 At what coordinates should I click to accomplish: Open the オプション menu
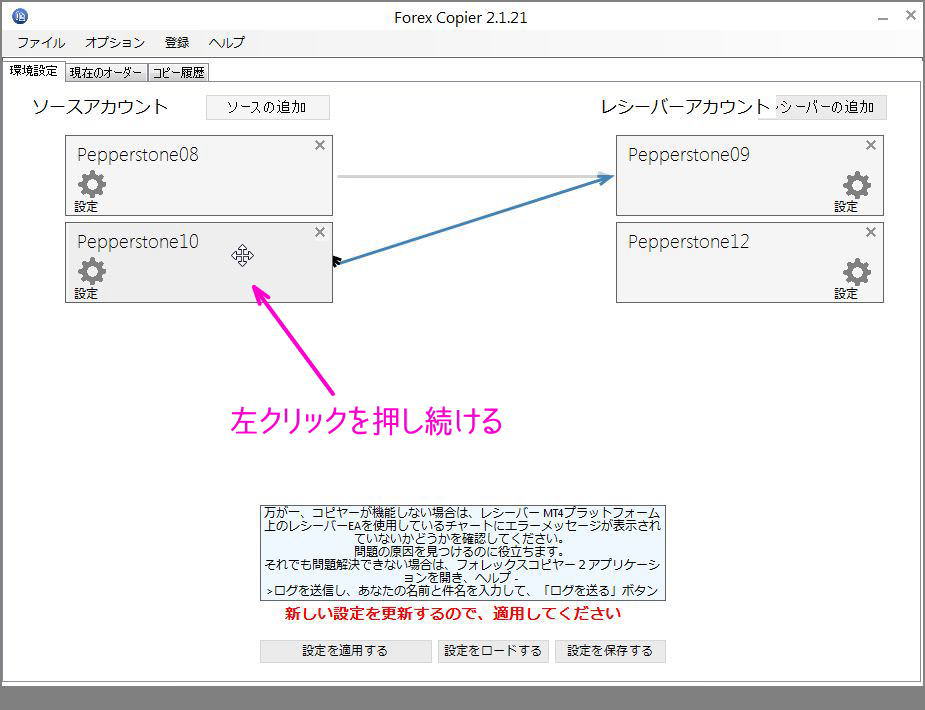point(113,43)
